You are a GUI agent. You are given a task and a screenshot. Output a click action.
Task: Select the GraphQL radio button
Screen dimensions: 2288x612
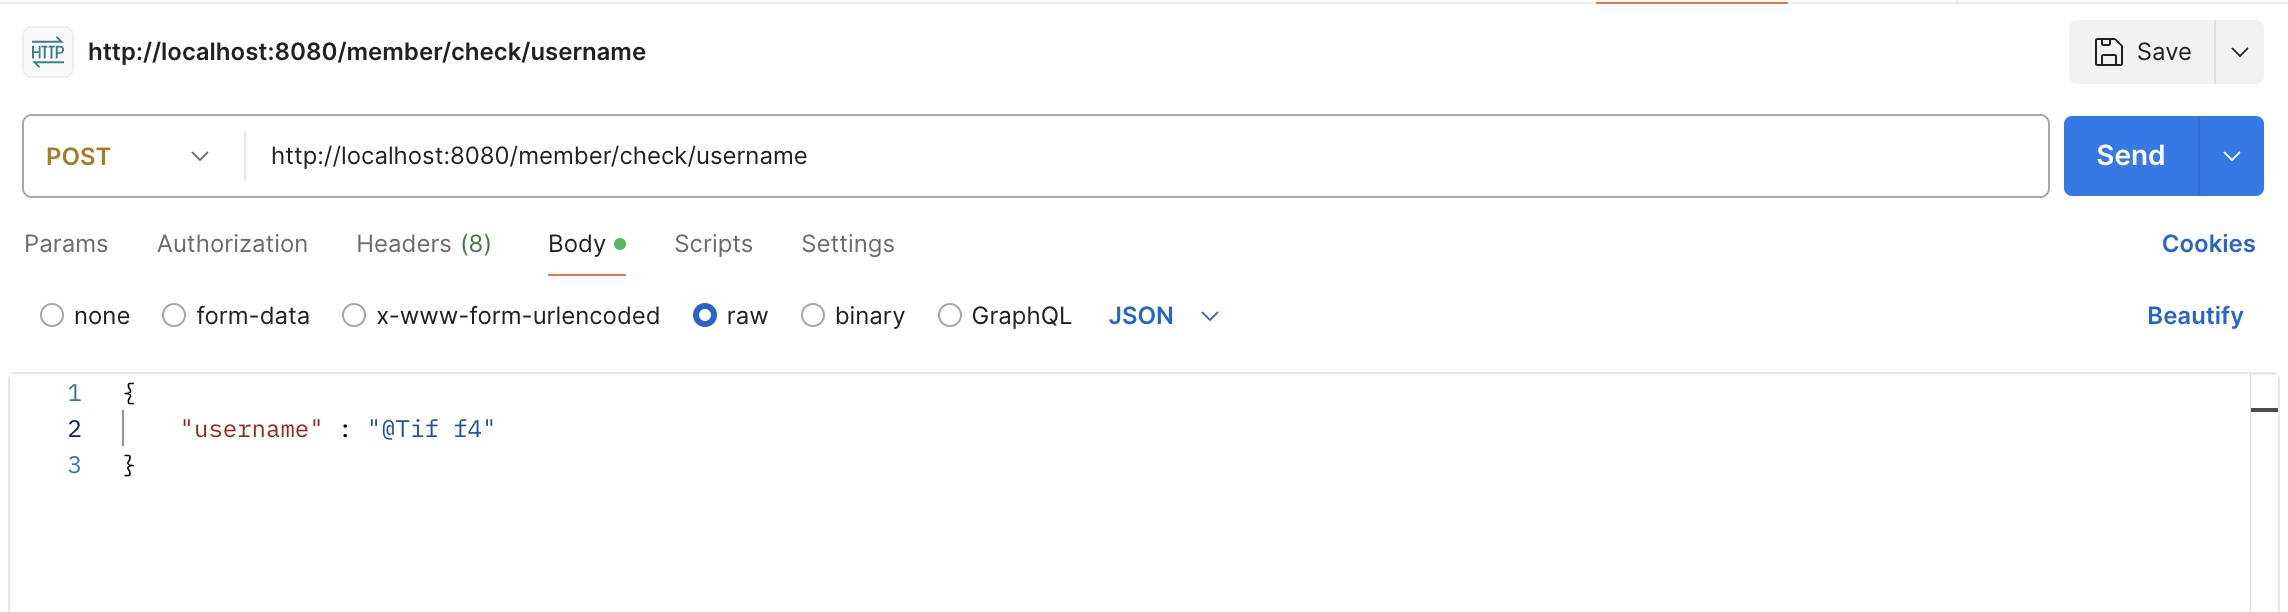[x=950, y=316]
